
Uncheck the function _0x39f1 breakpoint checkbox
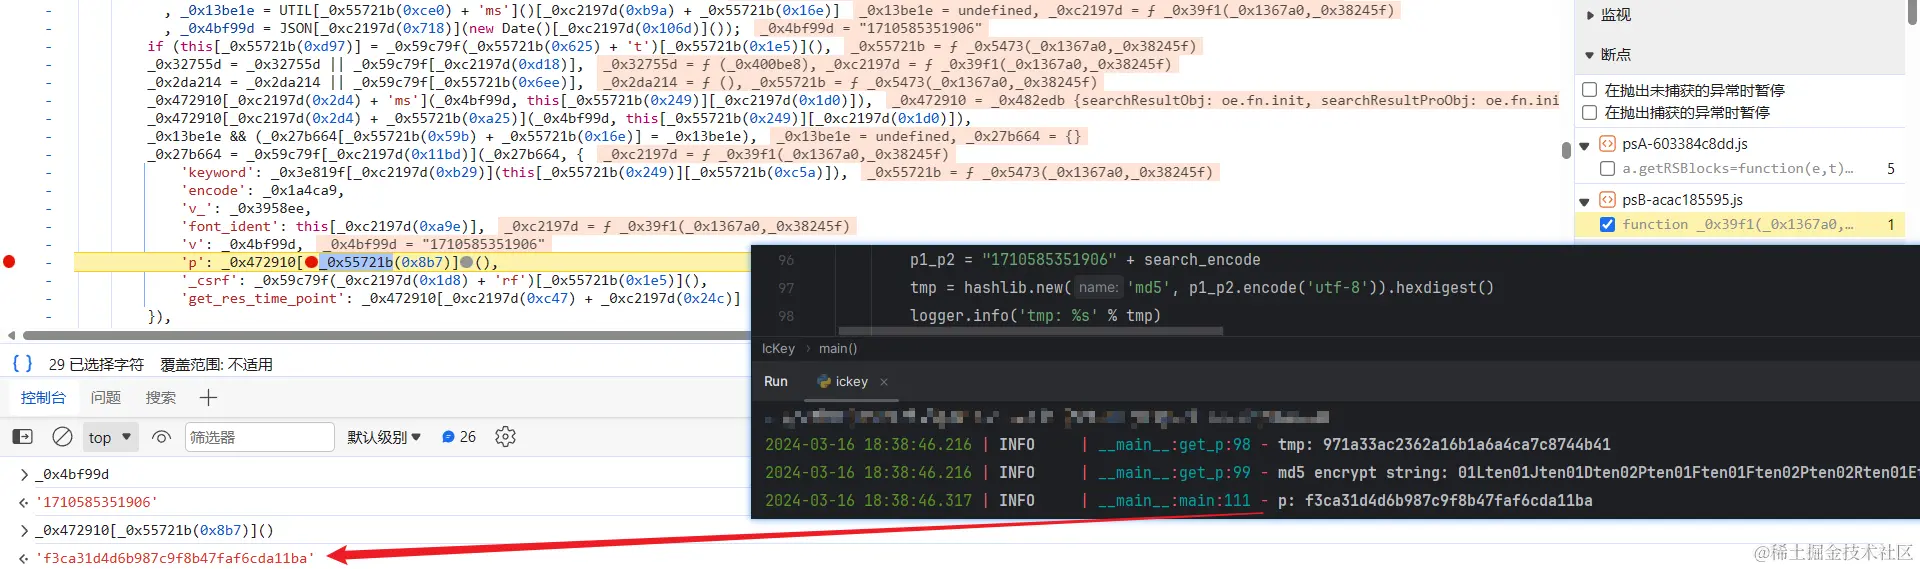(x=1607, y=225)
